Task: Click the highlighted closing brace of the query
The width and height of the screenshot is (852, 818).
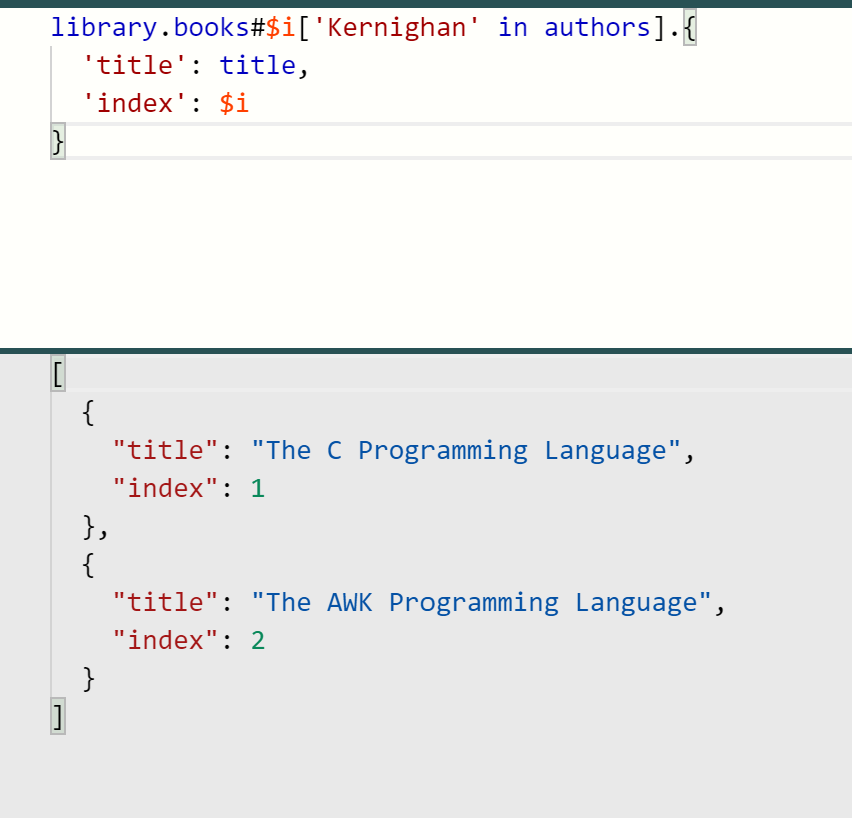Action: coord(58,142)
